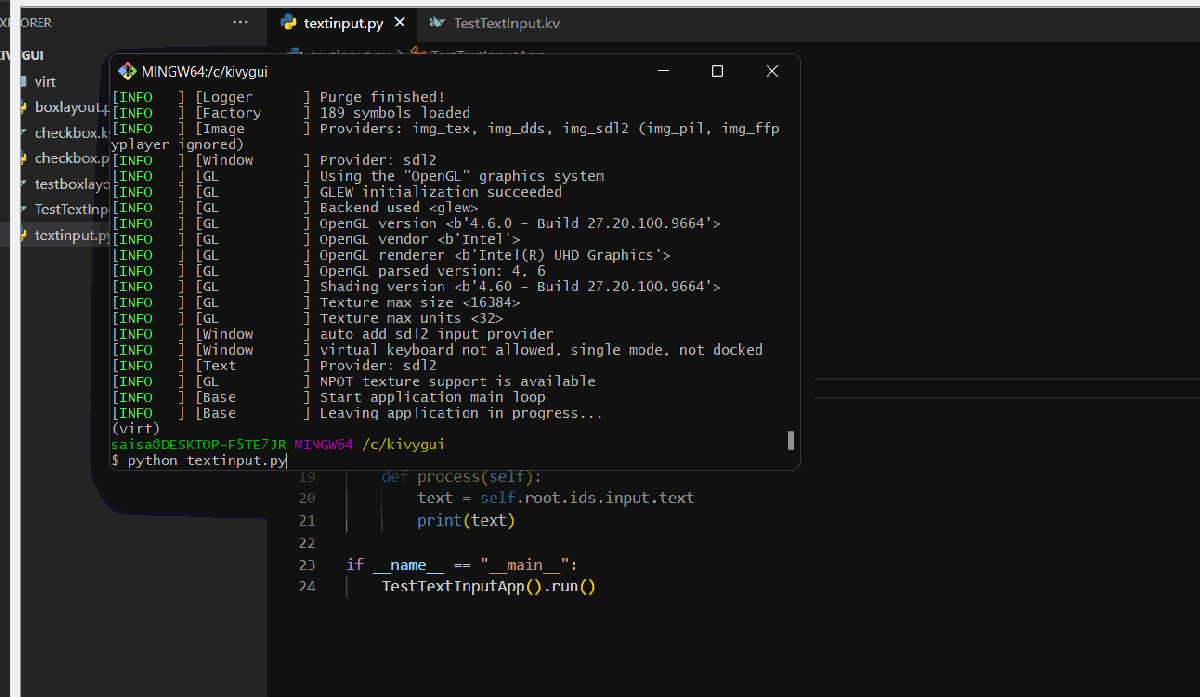Click 'Leaving application in progress...' line

[461, 413]
